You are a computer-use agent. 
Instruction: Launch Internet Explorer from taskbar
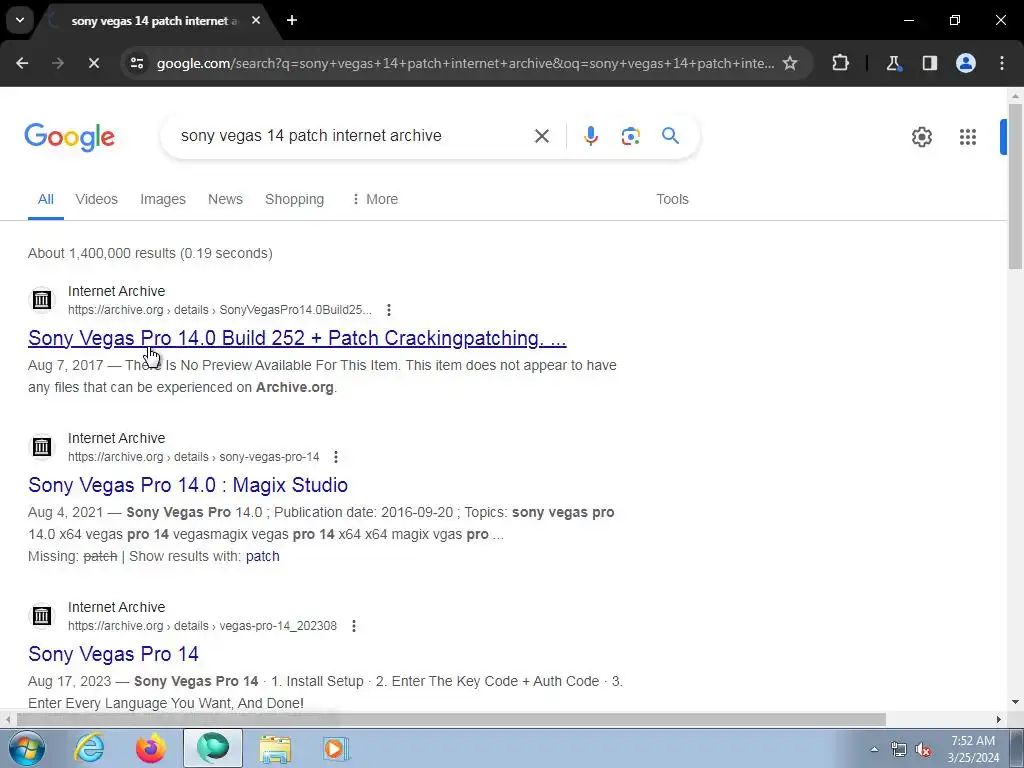89,748
